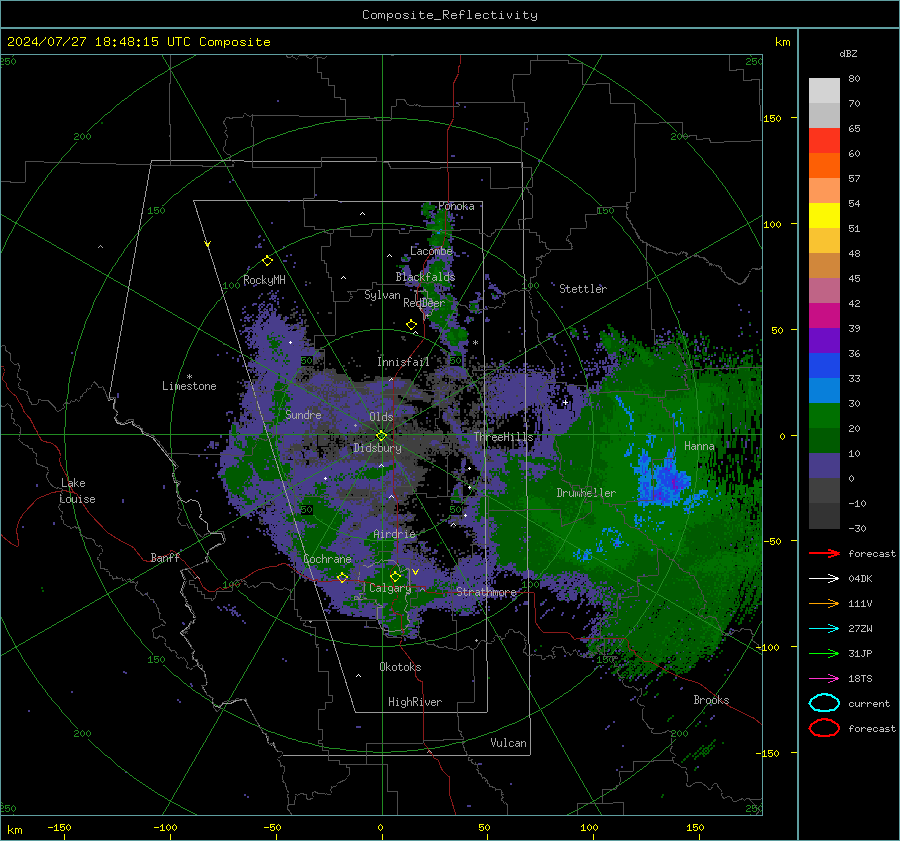Click the 80 dBZ light grey swatch
The image size is (900, 841).
[824, 91]
